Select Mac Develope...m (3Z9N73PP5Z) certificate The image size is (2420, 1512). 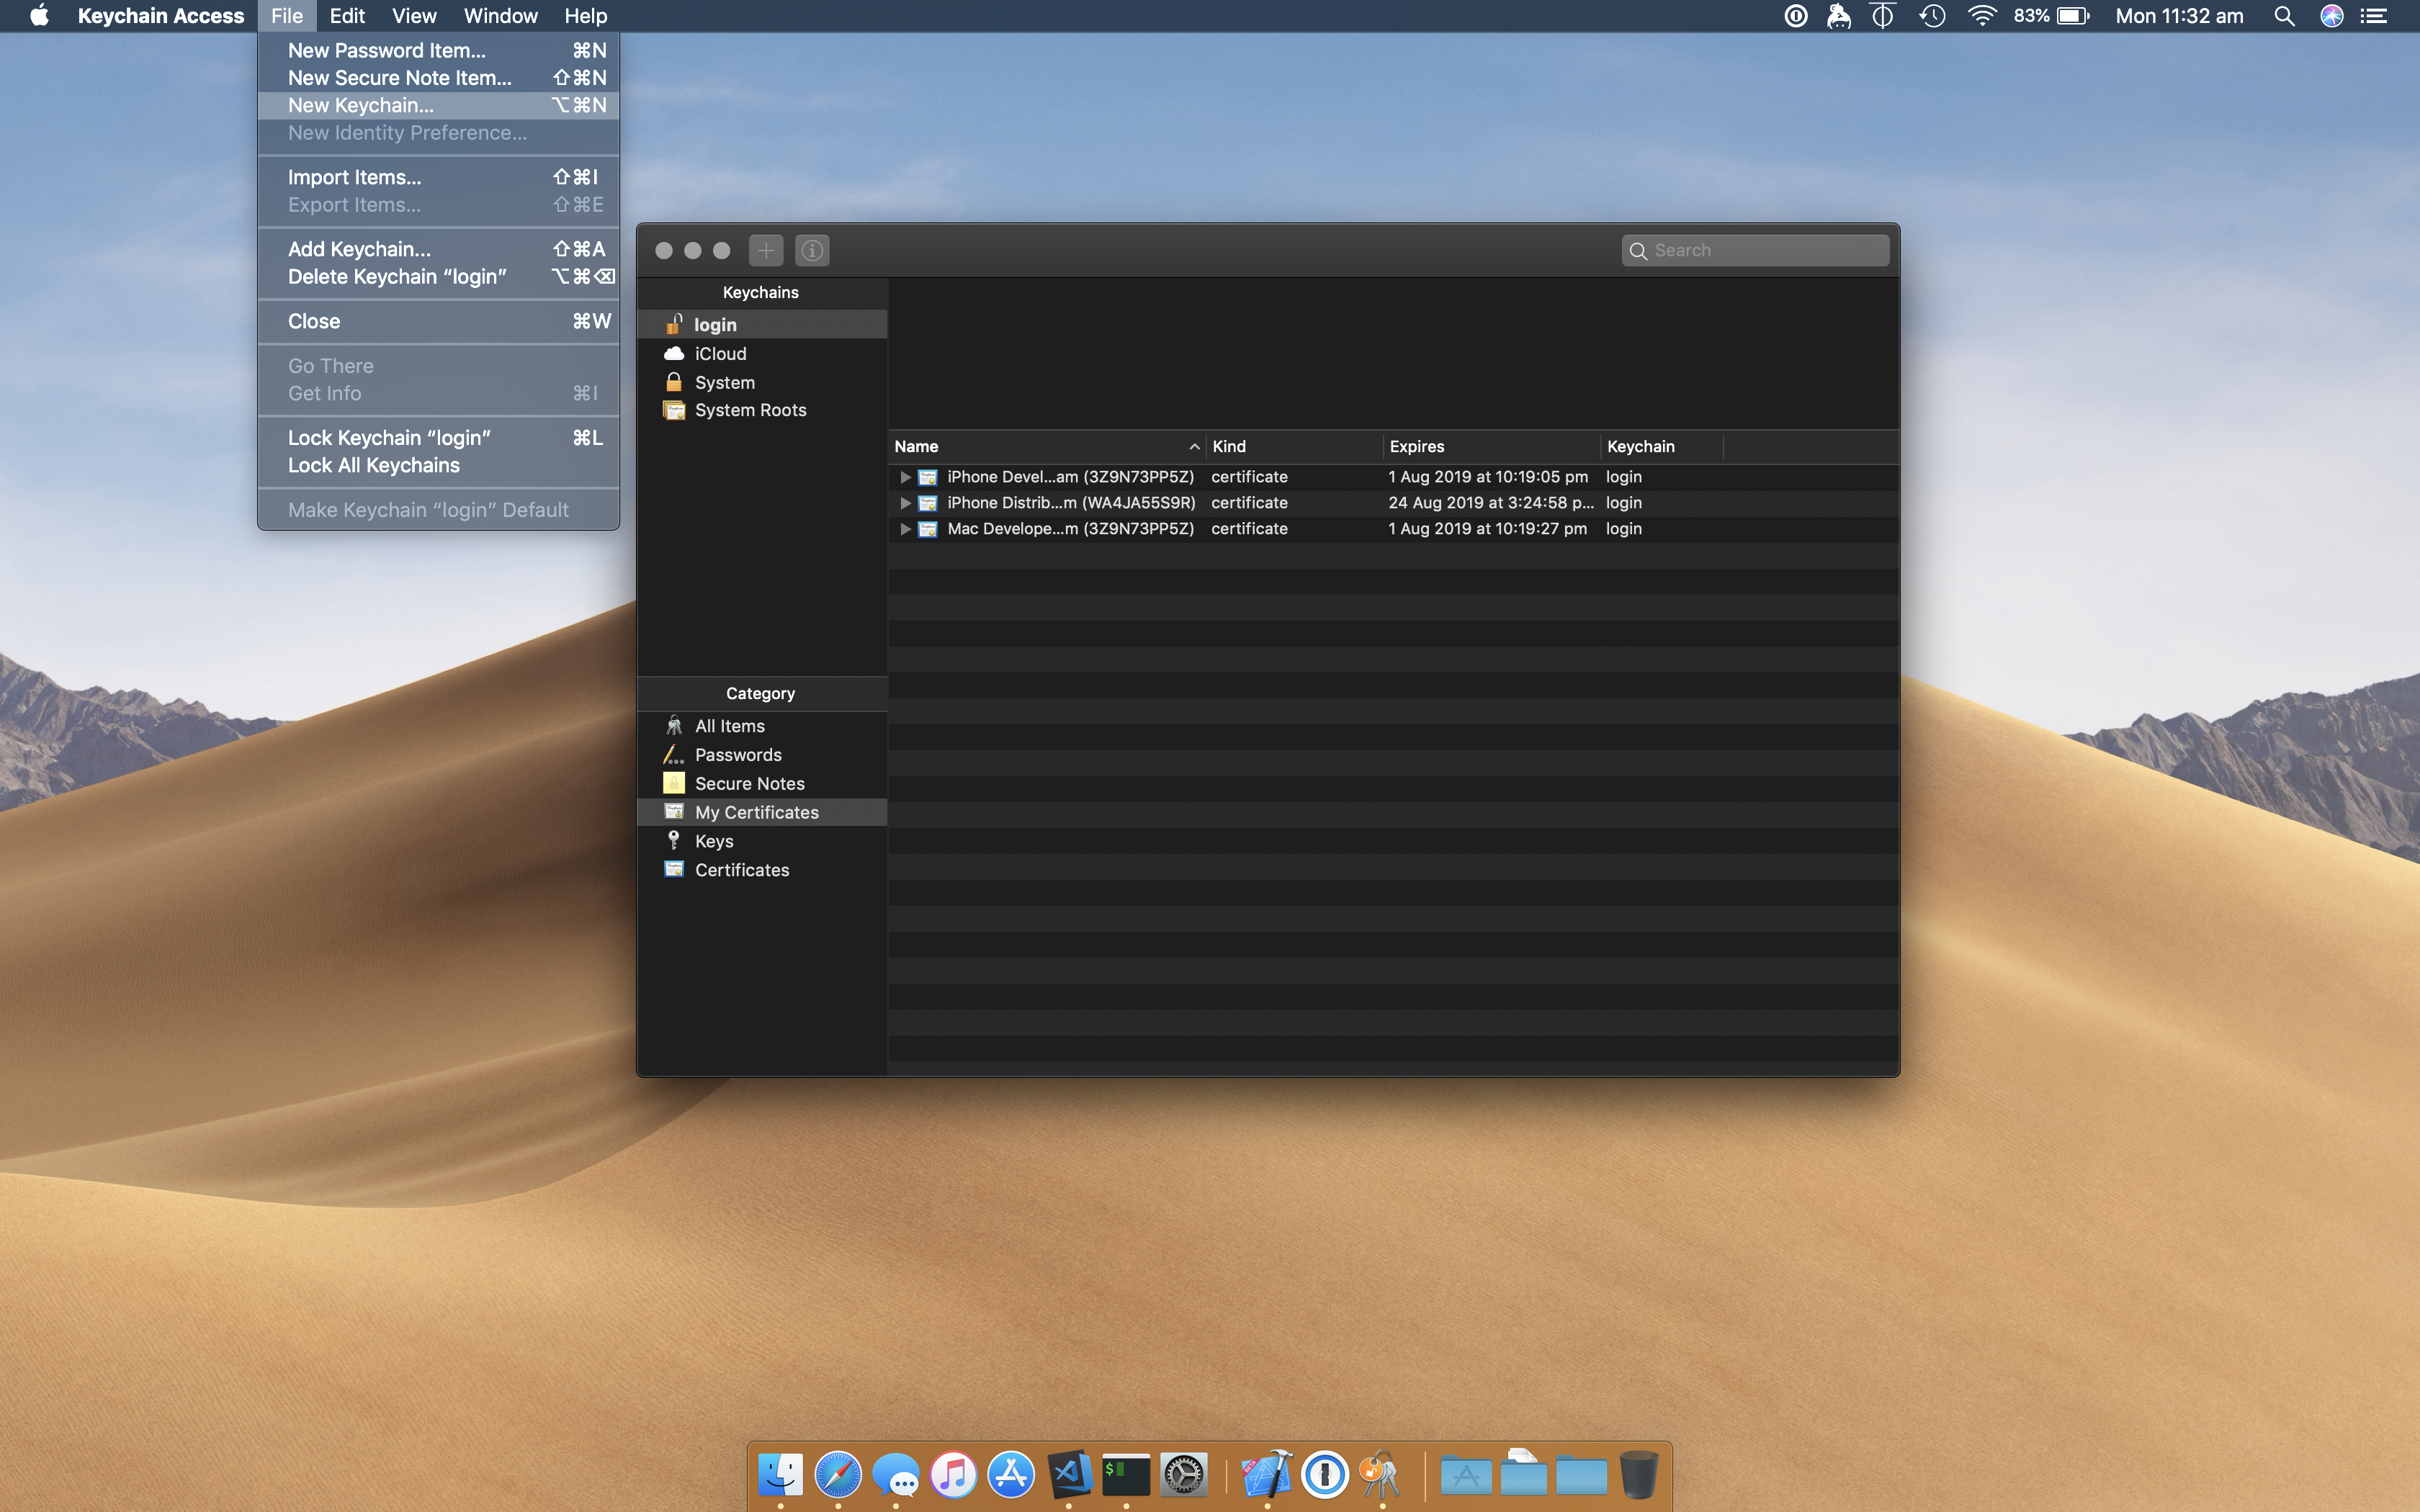(1393, 529)
